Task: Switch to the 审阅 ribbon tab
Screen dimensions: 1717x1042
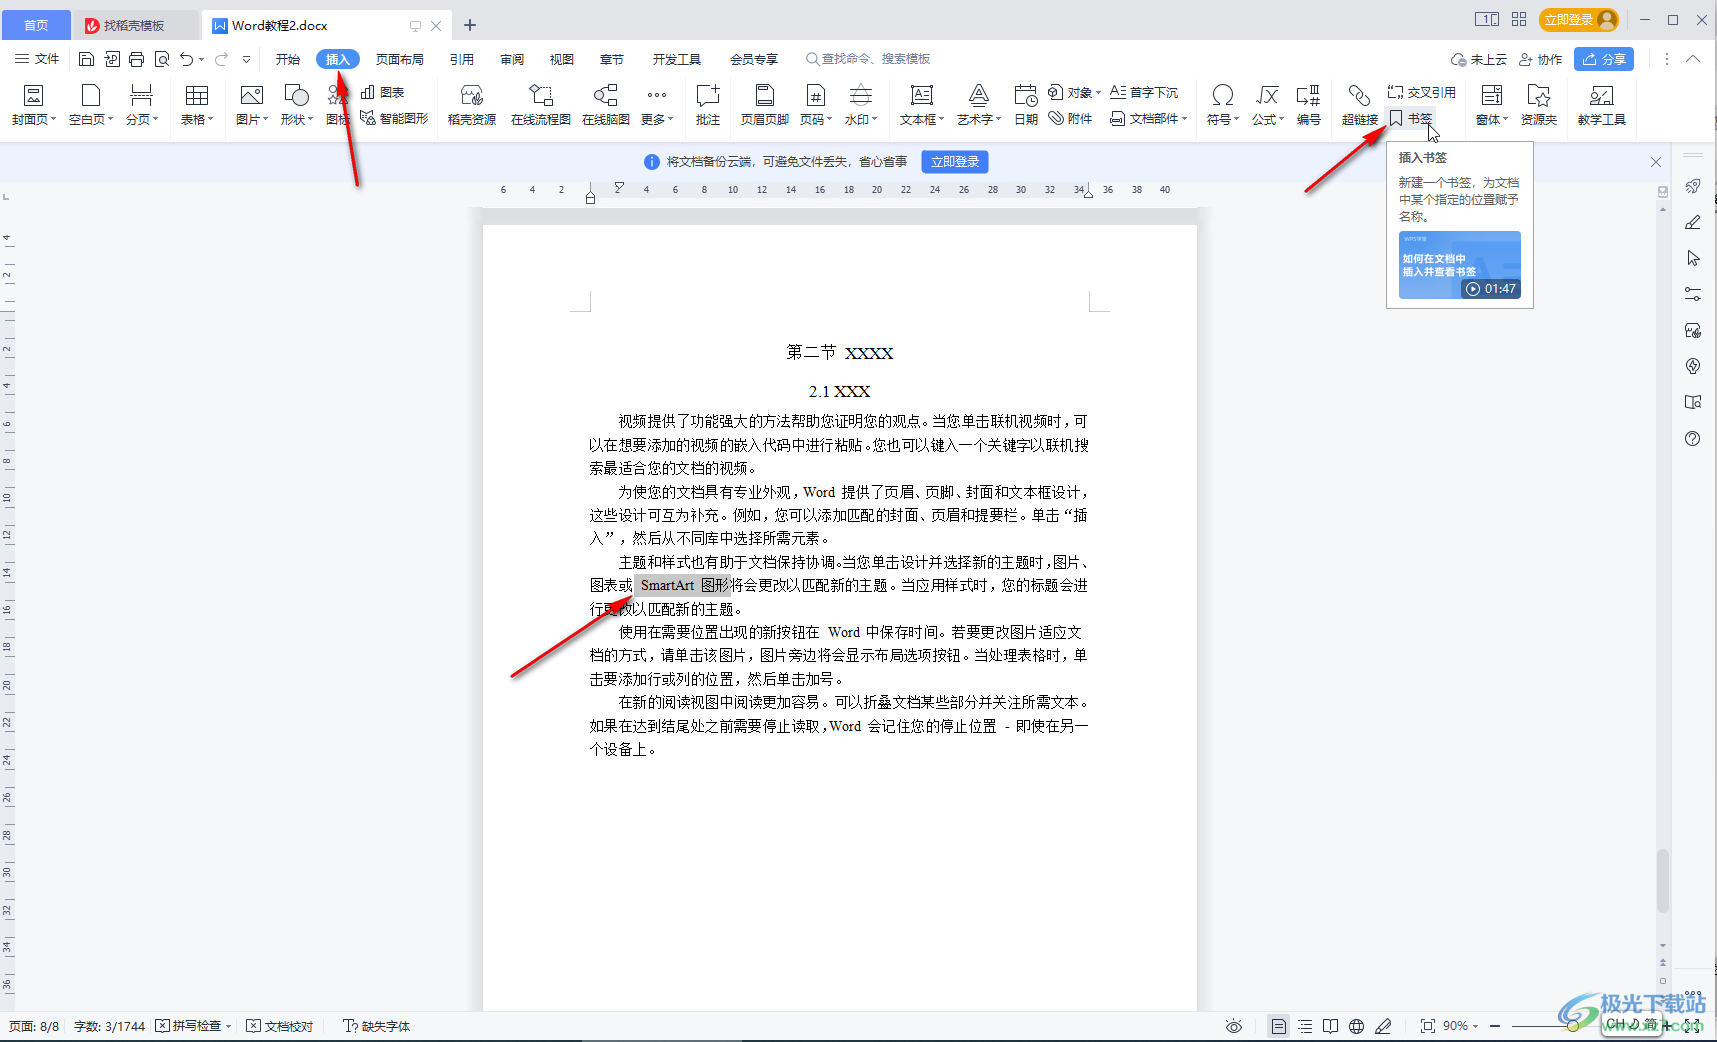Action: 512,59
